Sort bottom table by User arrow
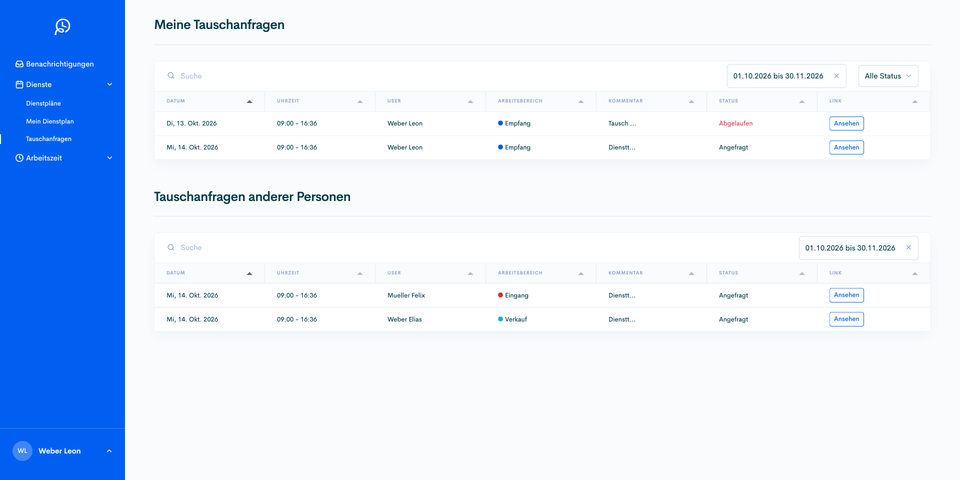960x480 pixels. (x=470, y=273)
